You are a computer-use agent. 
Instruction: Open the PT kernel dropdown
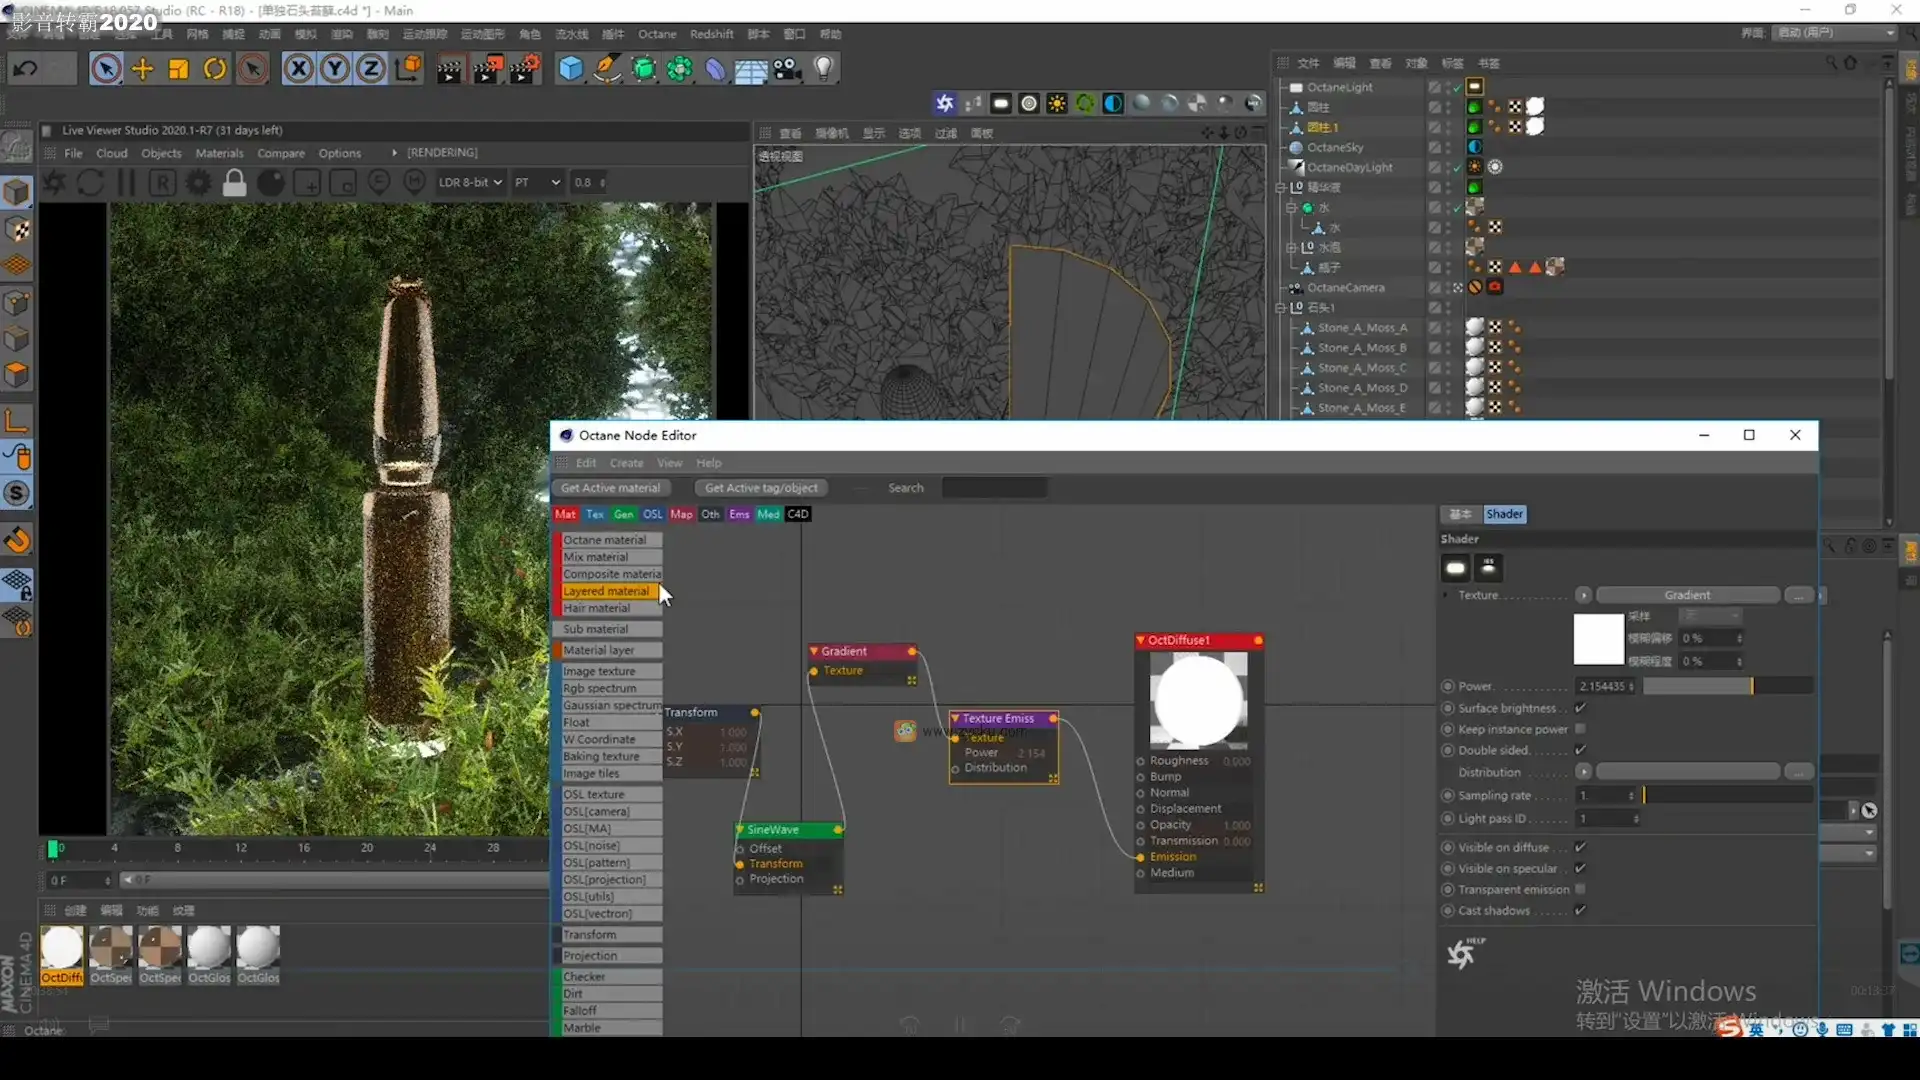click(537, 182)
